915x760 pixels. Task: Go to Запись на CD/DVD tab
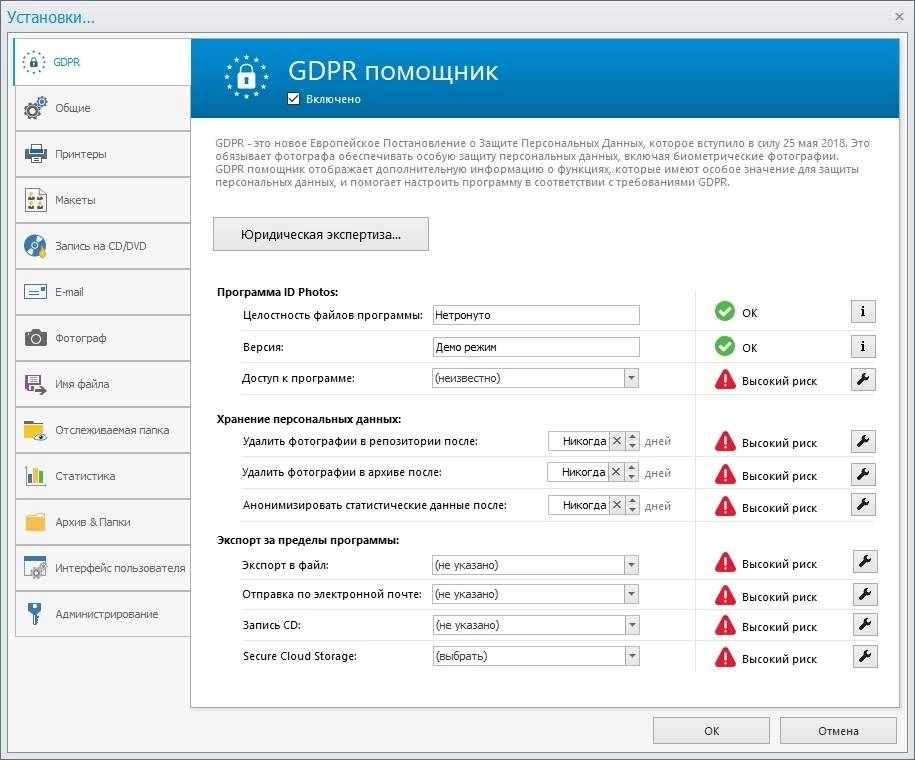pos(103,246)
